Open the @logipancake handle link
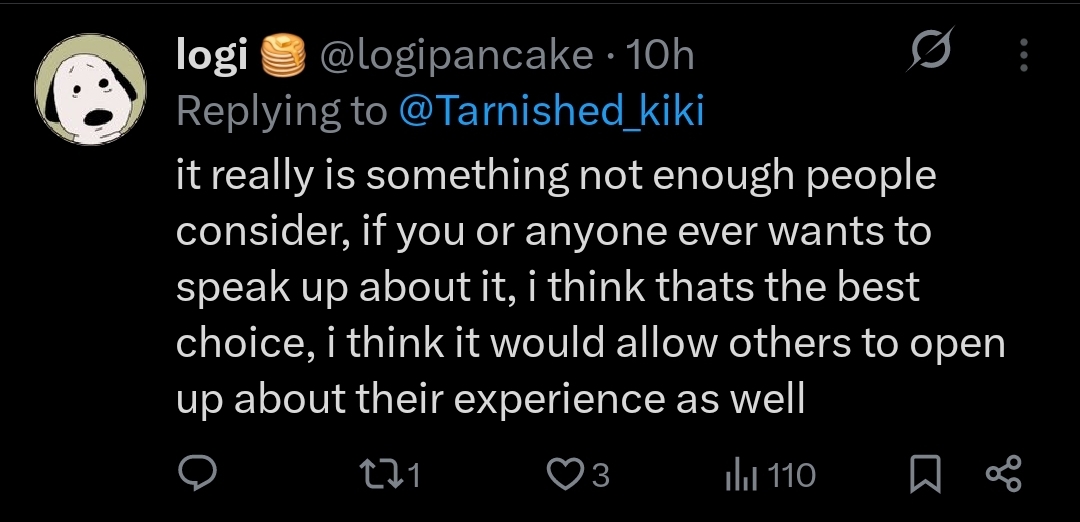This screenshot has height=522, width=1080. point(455,56)
